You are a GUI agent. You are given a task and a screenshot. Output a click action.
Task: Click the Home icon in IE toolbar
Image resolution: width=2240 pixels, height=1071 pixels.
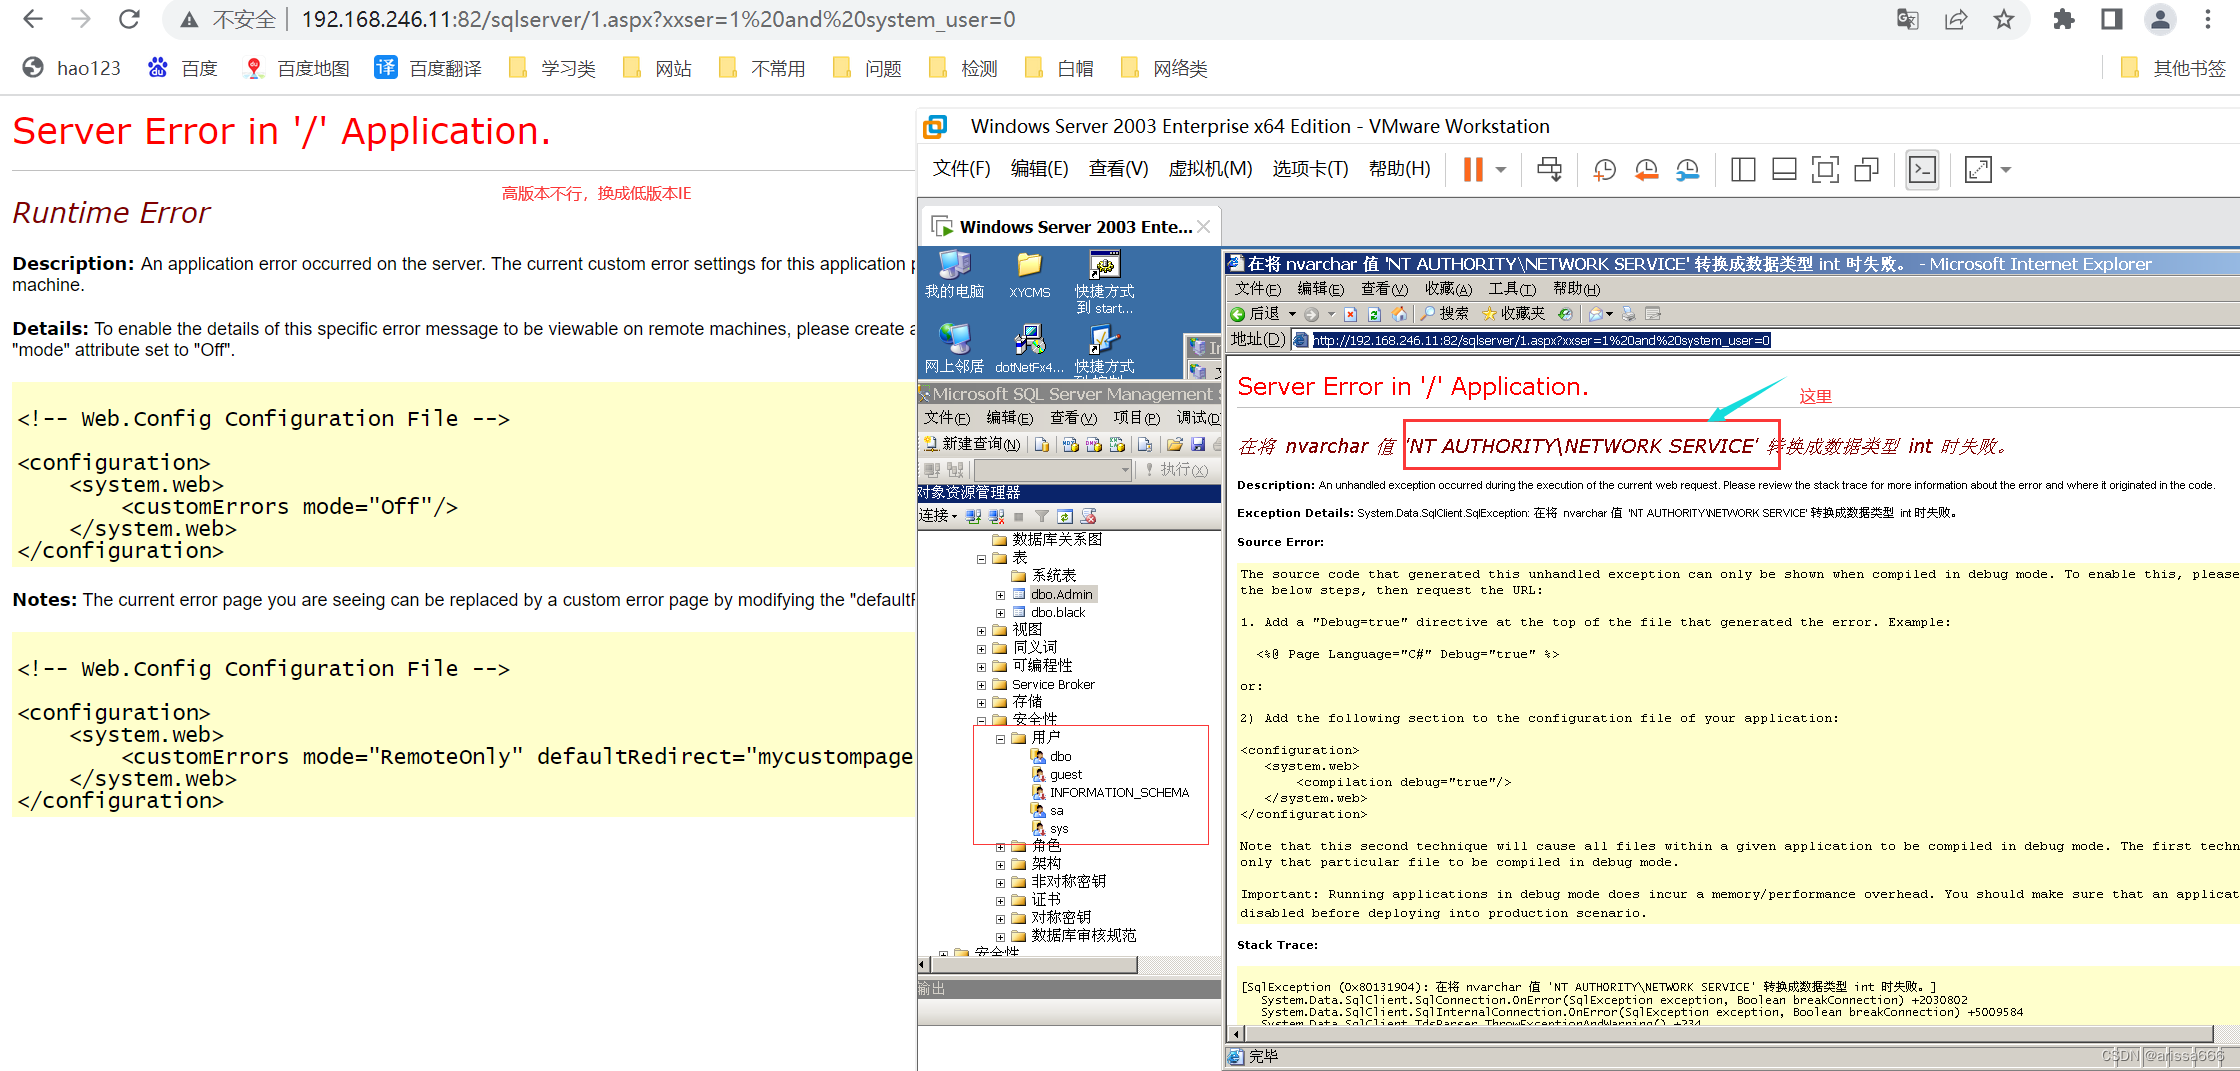(x=1400, y=314)
